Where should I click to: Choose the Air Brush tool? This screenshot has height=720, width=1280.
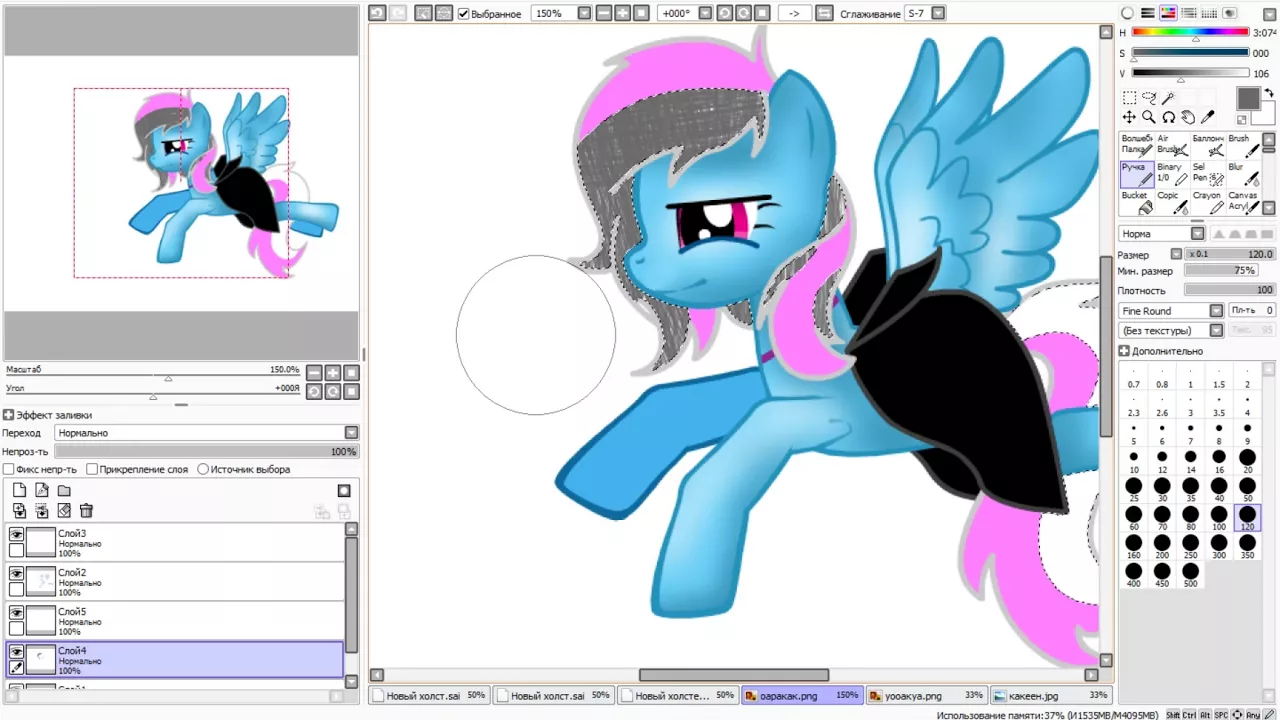point(1172,145)
